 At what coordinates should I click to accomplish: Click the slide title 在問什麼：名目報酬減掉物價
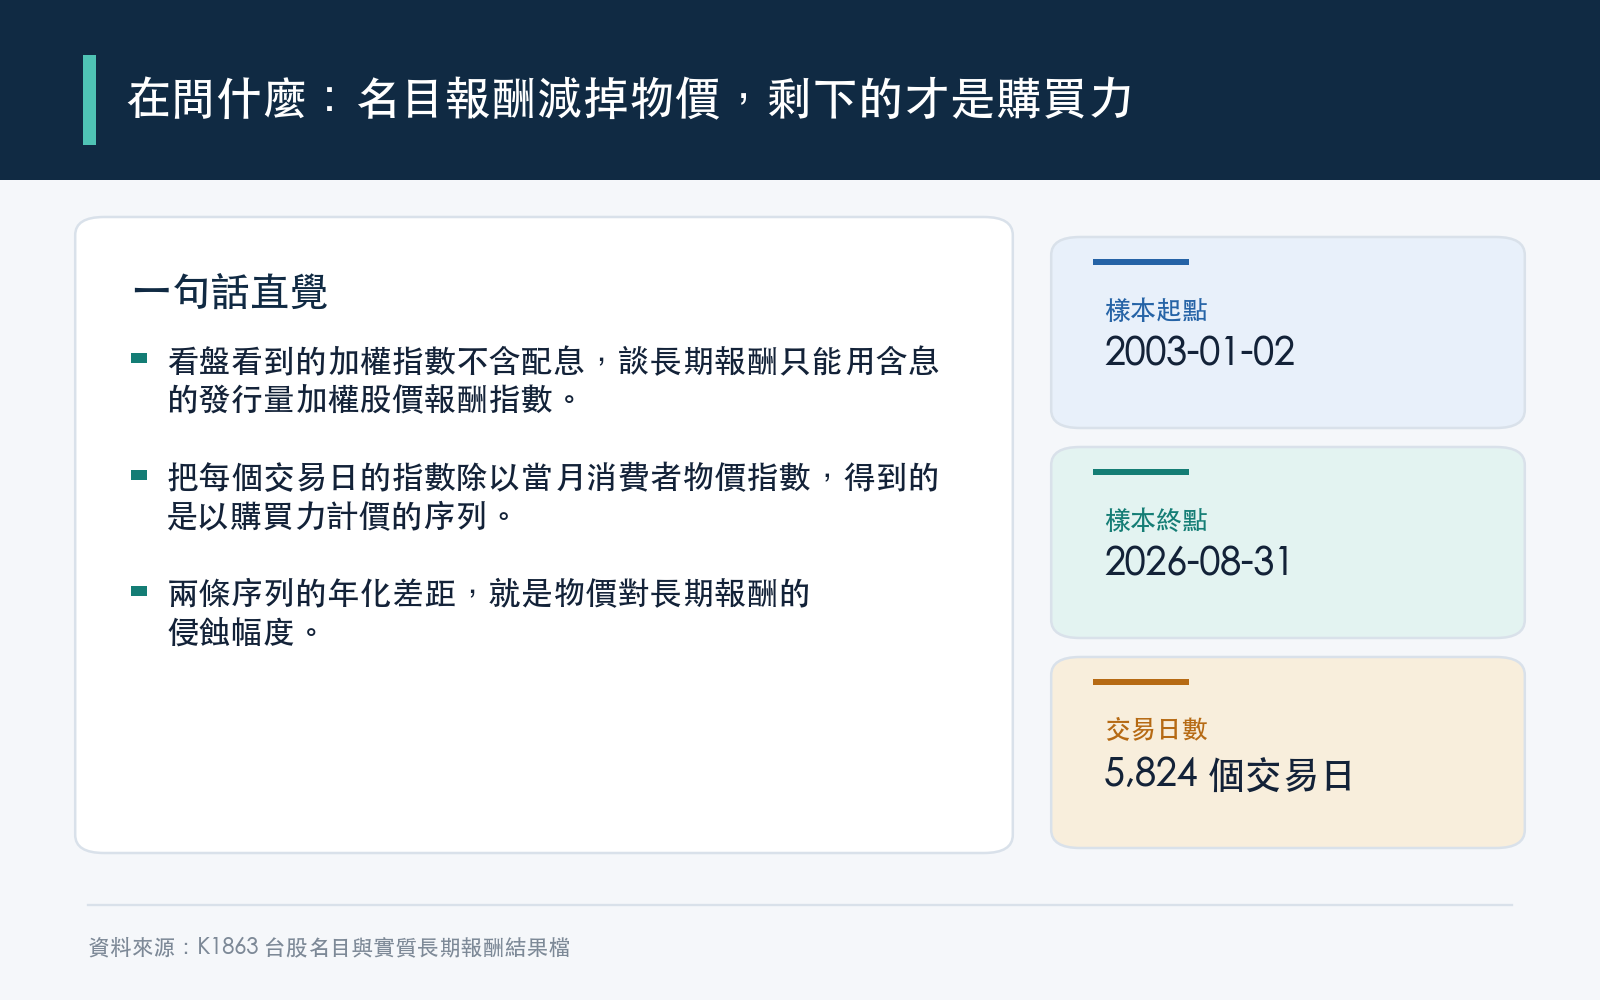(x=630, y=99)
